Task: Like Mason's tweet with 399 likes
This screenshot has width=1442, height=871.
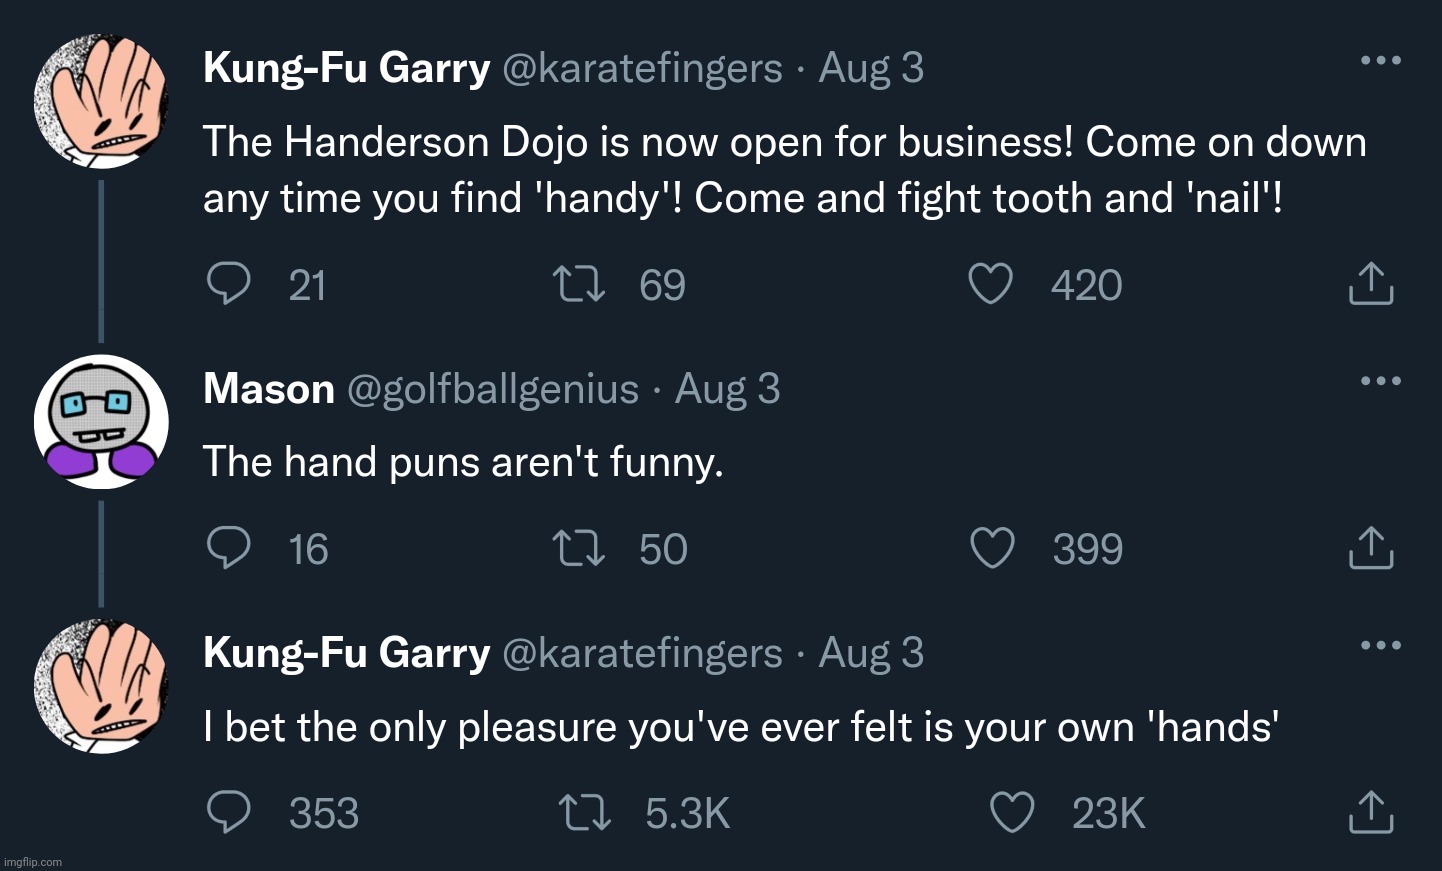Action: [992, 548]
